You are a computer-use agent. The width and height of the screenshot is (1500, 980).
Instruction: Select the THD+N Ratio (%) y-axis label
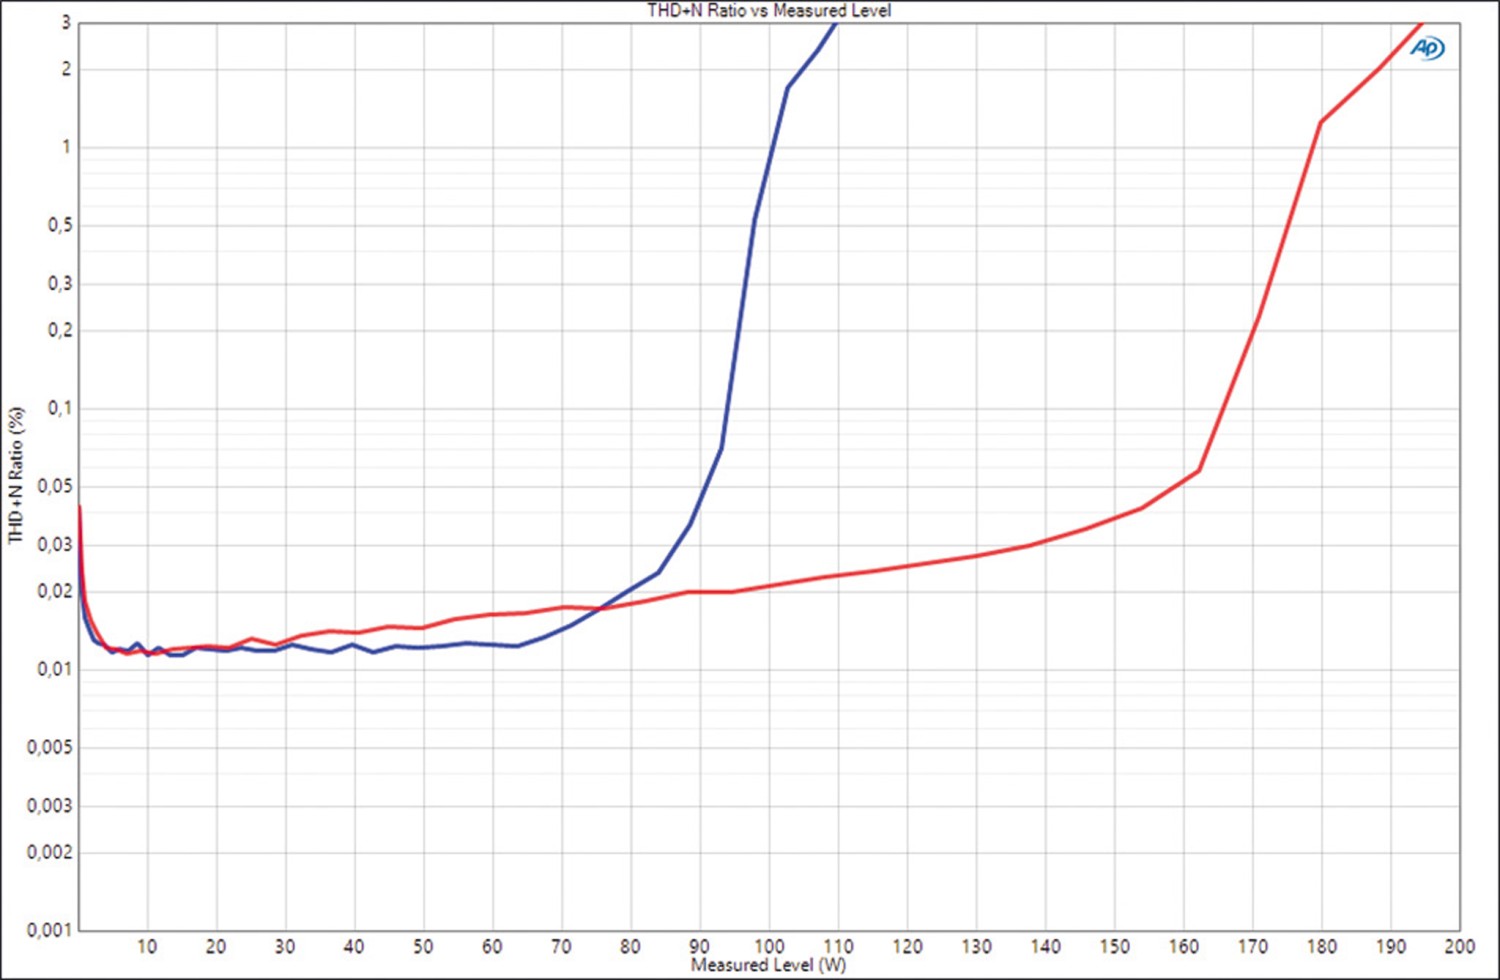[x=15, y=475]
